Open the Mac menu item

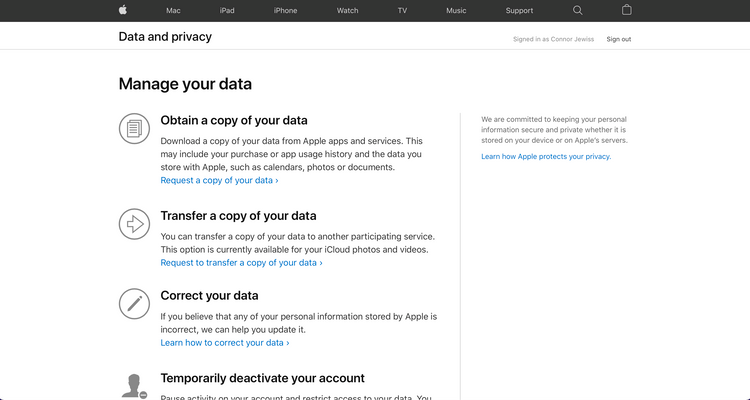click(173, 11)
